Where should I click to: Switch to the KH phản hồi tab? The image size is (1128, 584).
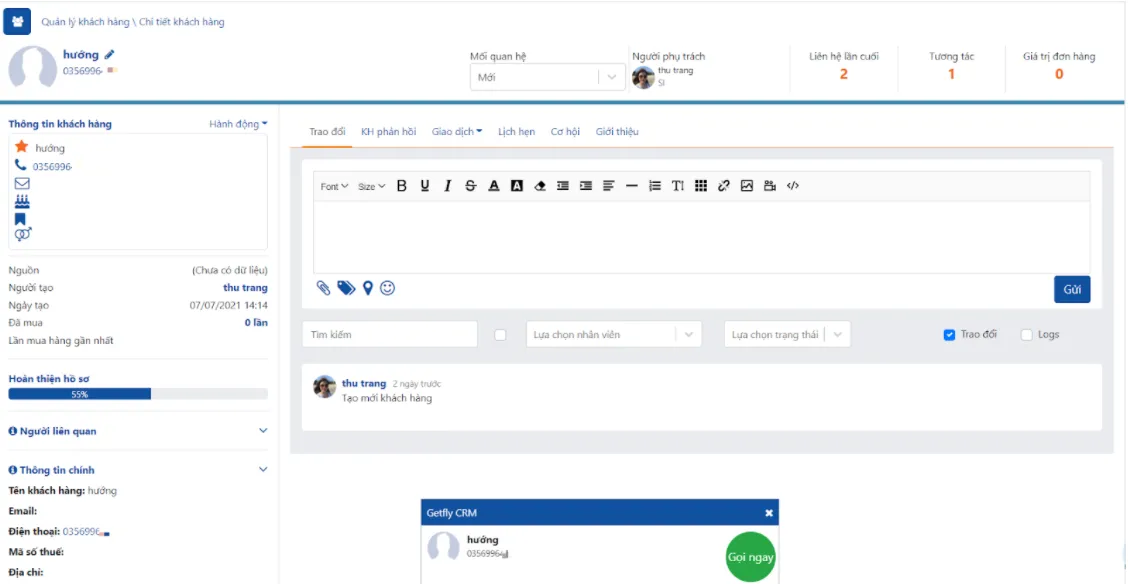[x=388, y=132]
